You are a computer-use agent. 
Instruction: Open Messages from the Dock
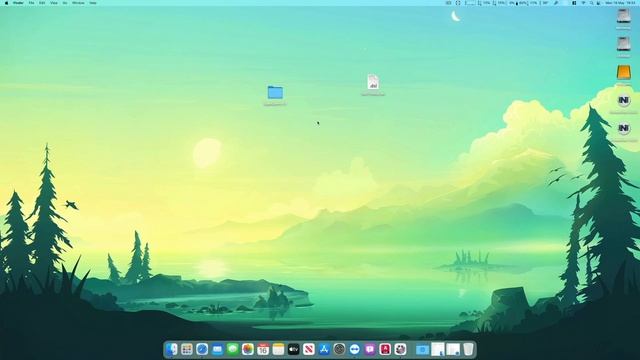click(233, 349)
